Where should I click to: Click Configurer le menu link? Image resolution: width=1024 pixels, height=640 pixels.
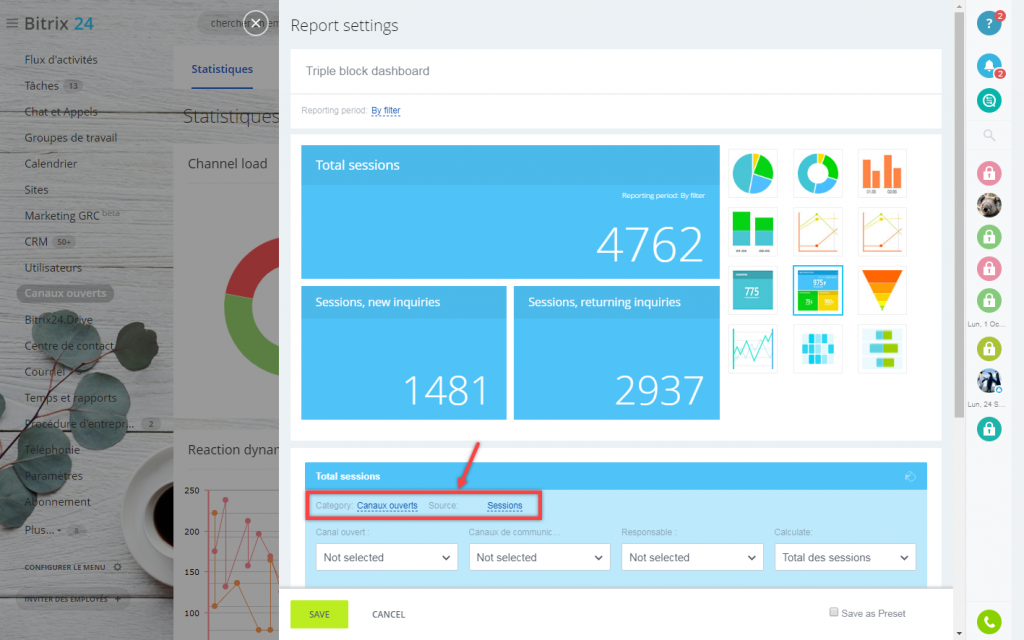[x=65, y=567]
